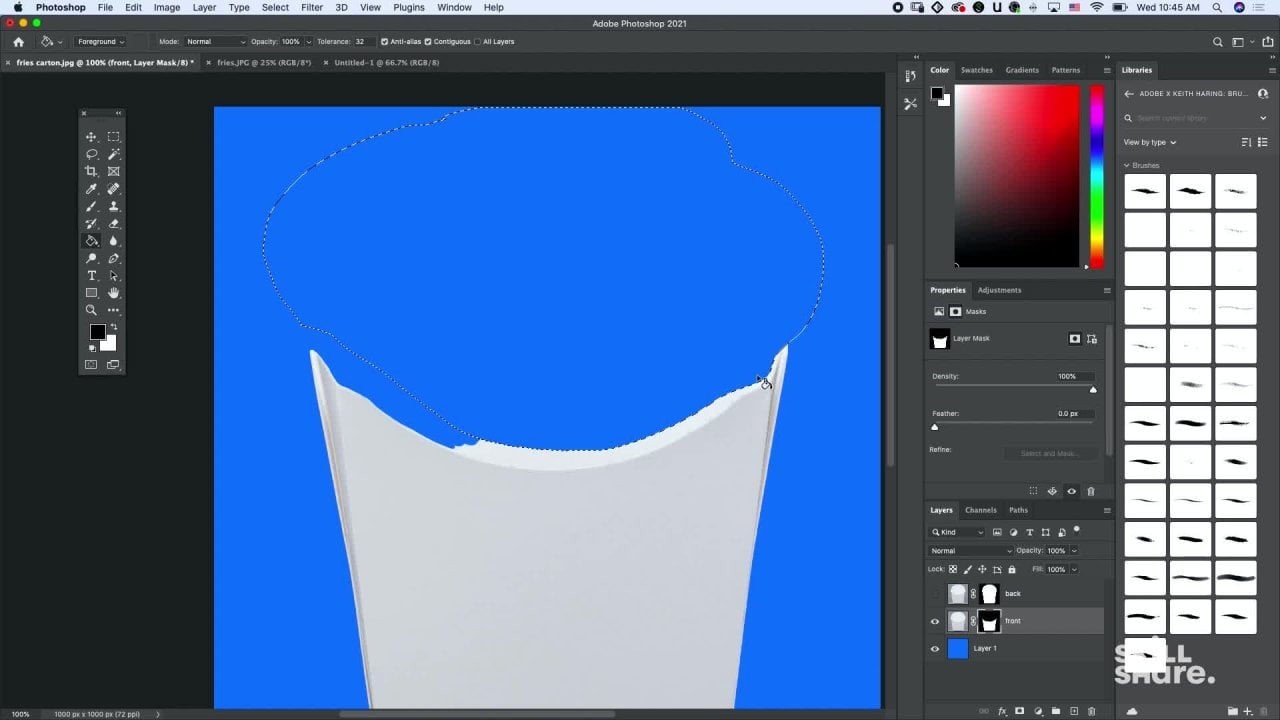Switch to the fries.JPG document tab
The width and height of the screenshot is (1280, 720).
pos(263,62)
